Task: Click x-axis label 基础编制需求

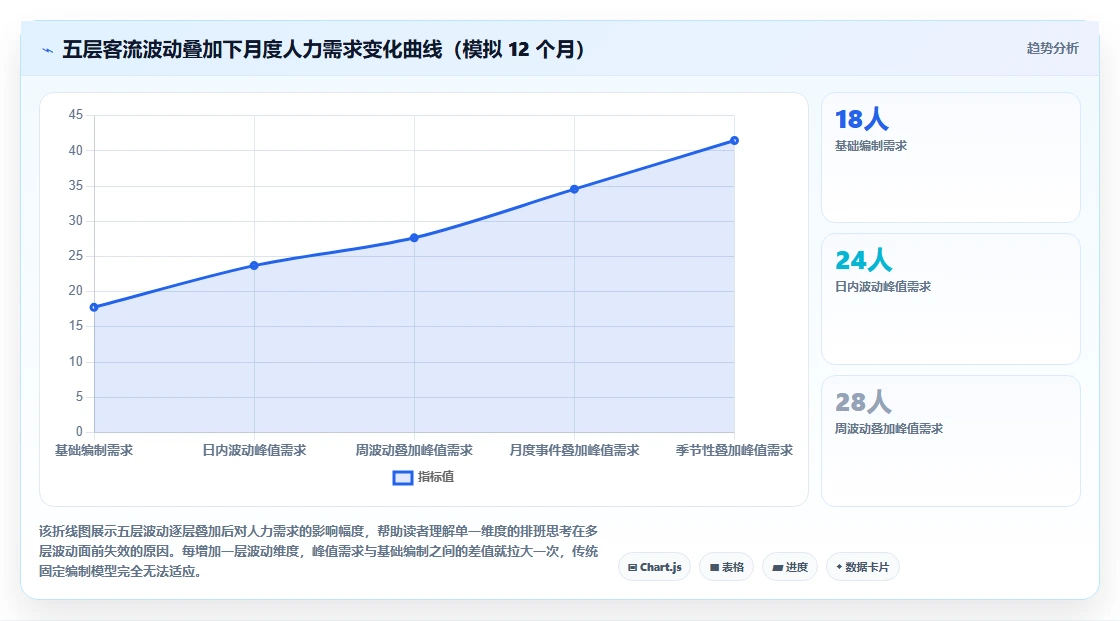Action: coord(94,450)
